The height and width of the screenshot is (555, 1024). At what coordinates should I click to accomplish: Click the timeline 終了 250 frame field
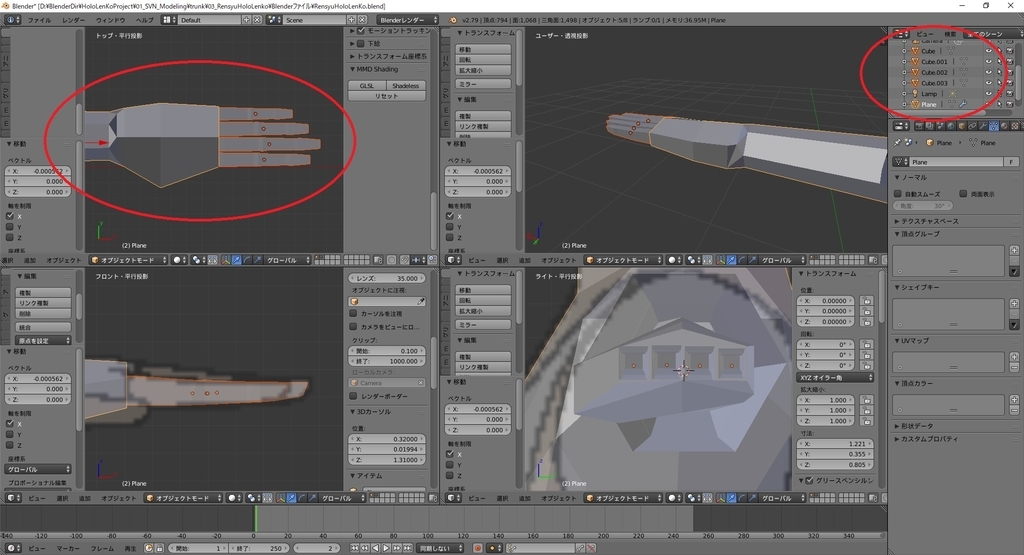(259, 548)
